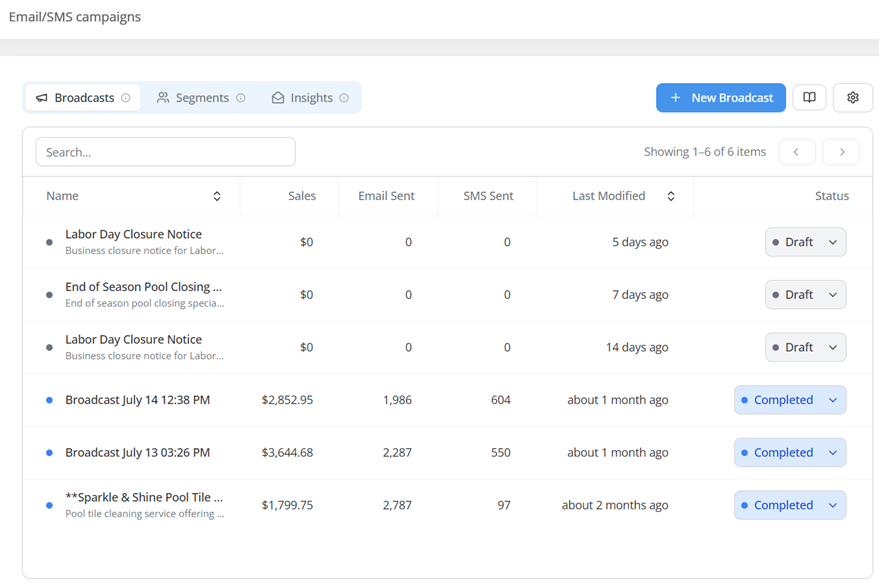Click info icon beside Insights tab
The width and height of the screenshot is (879, 584).
(344, 98)
